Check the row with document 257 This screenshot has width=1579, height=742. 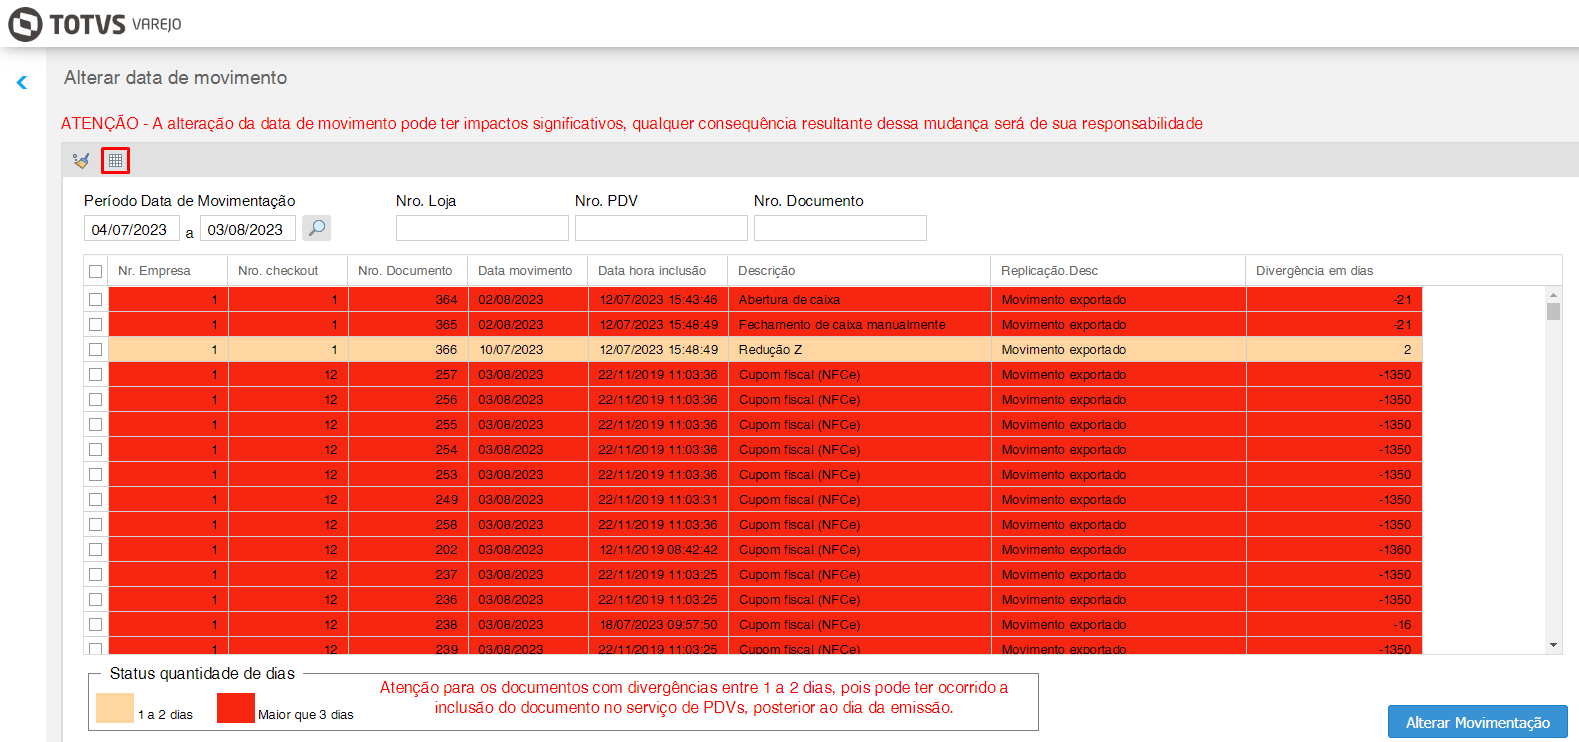coord(95,374)
